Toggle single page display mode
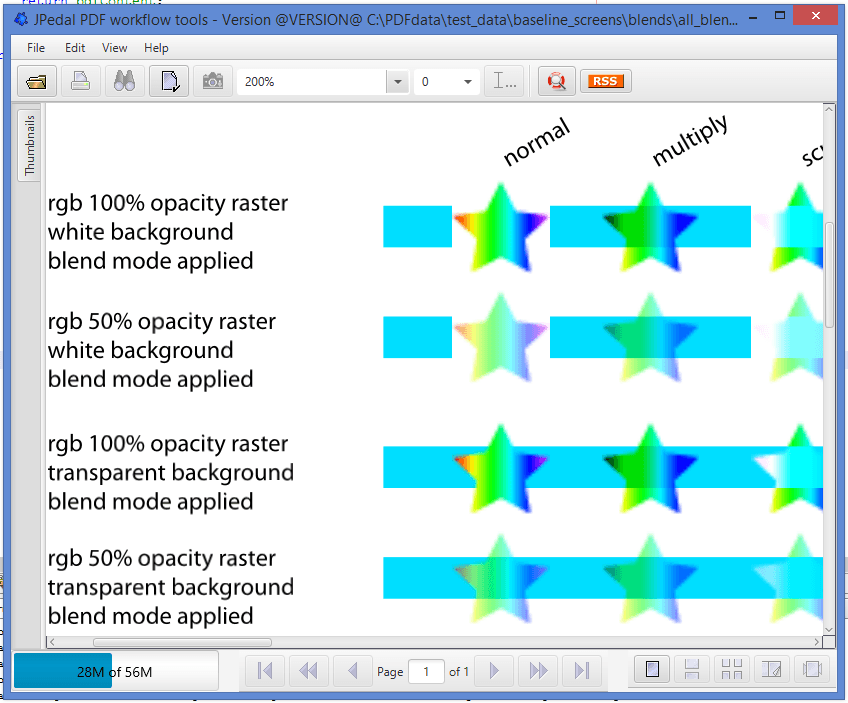 [x=652, y=670]
